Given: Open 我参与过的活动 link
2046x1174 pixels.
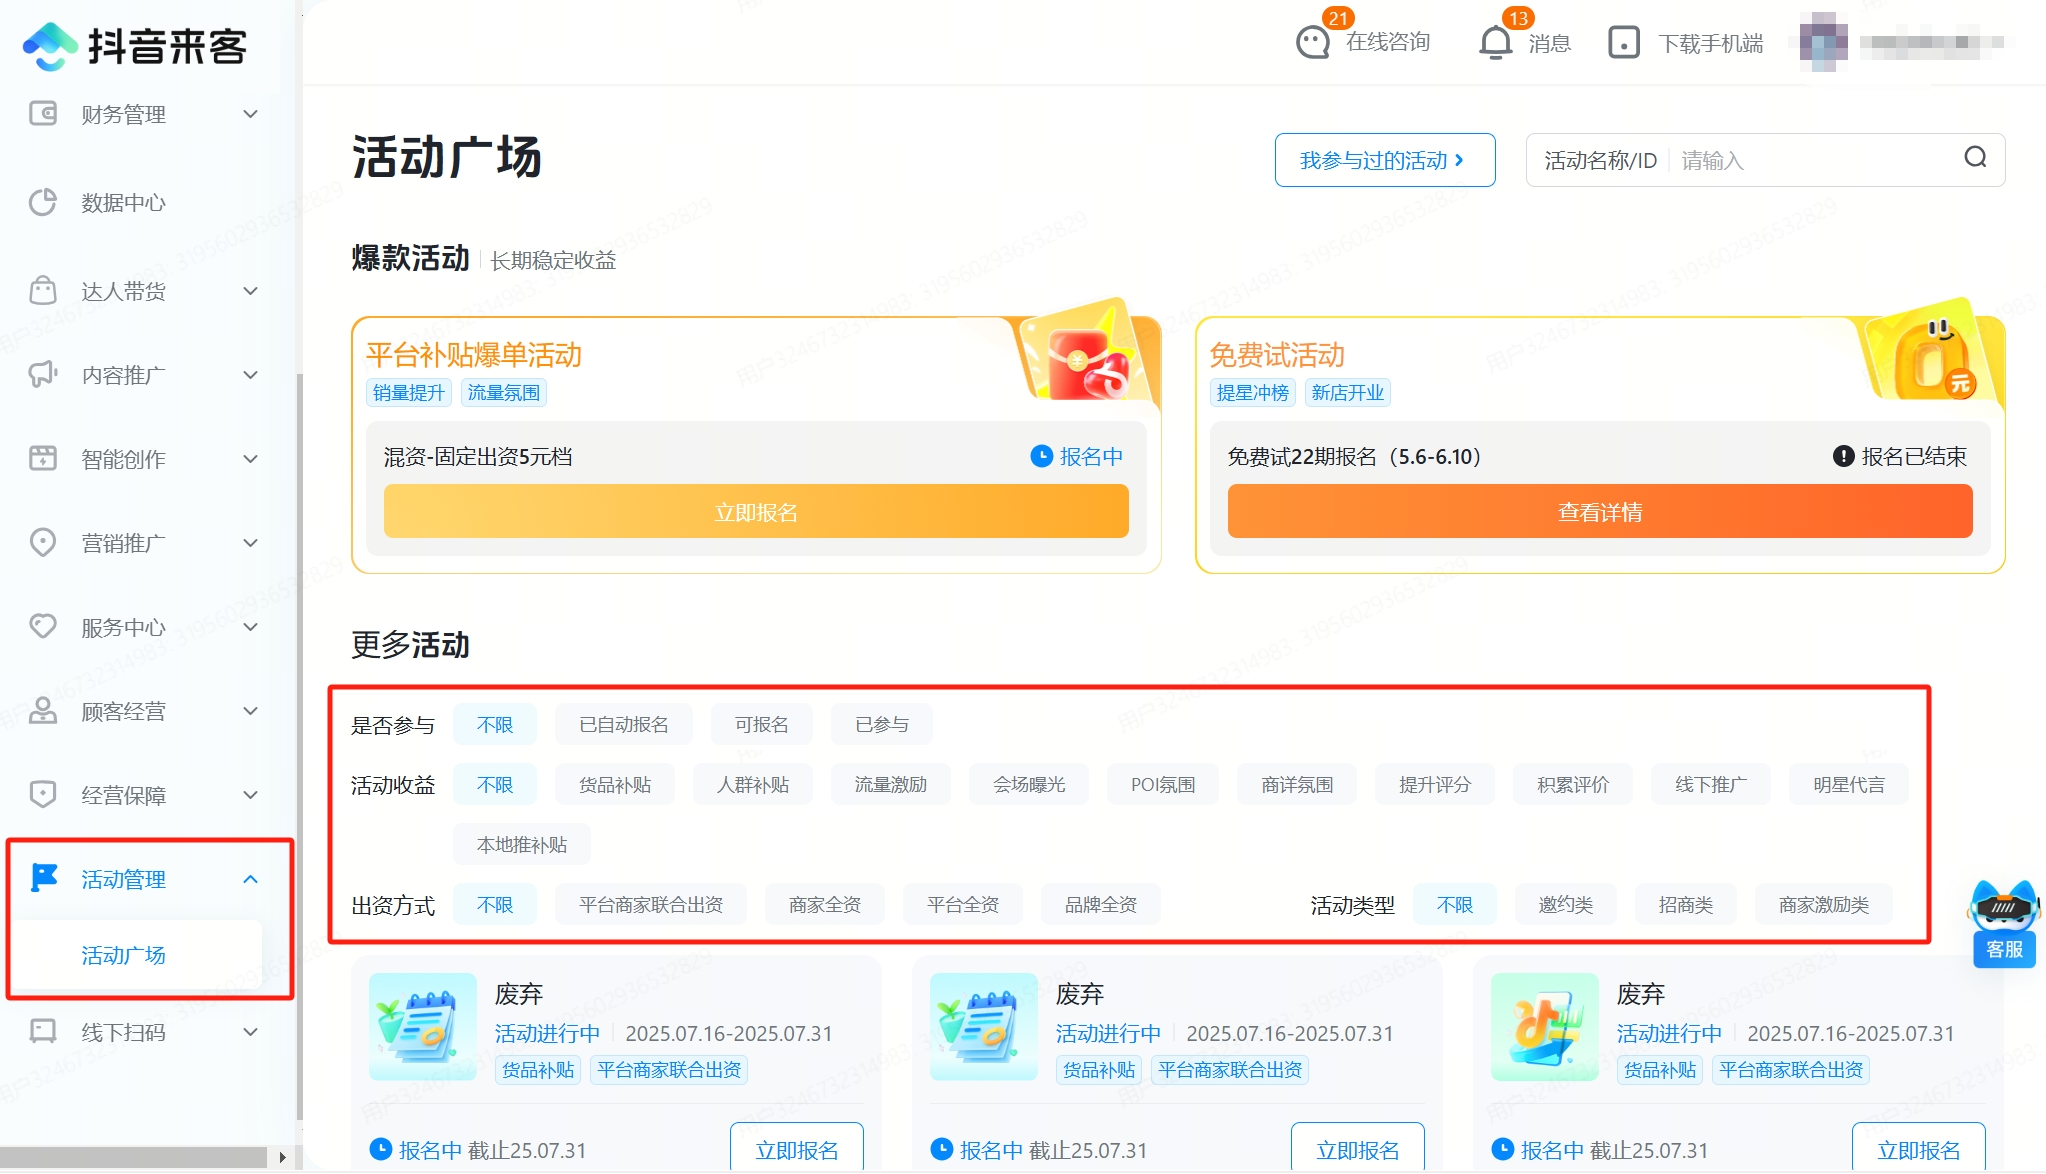Looking at the screenshot, I should 1384,160.
